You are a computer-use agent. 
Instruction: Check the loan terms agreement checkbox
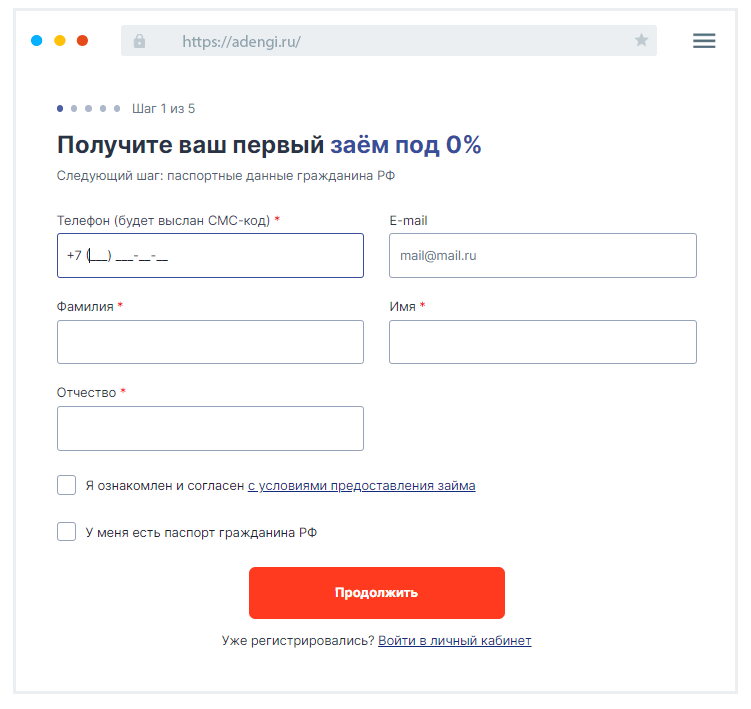(67, 486)
